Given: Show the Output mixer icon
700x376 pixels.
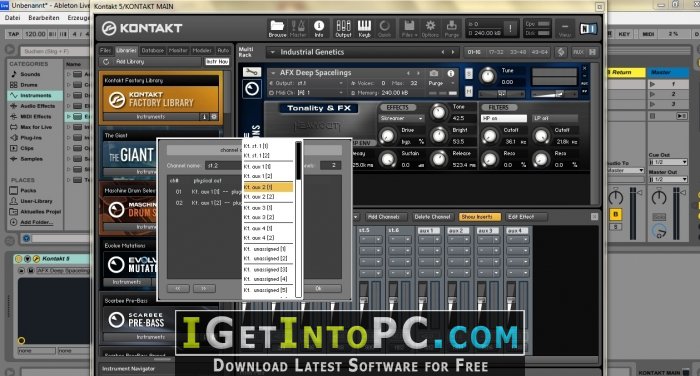Looking at the screenshot, I should [x=343, y=28].
